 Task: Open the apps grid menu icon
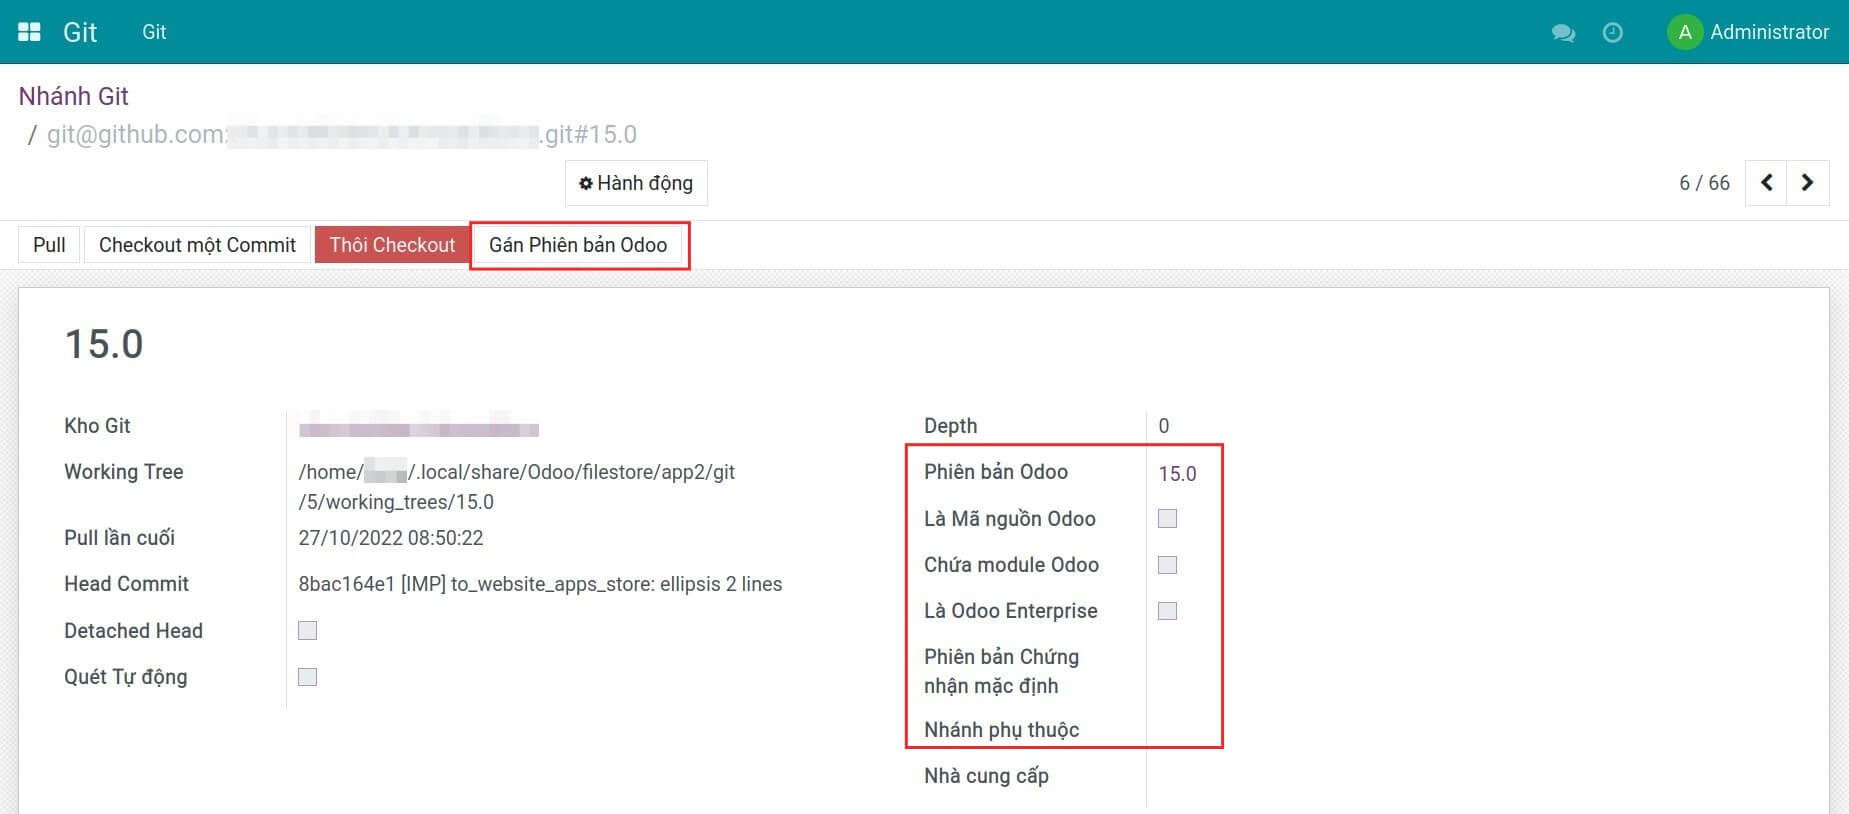click(30, 32)
